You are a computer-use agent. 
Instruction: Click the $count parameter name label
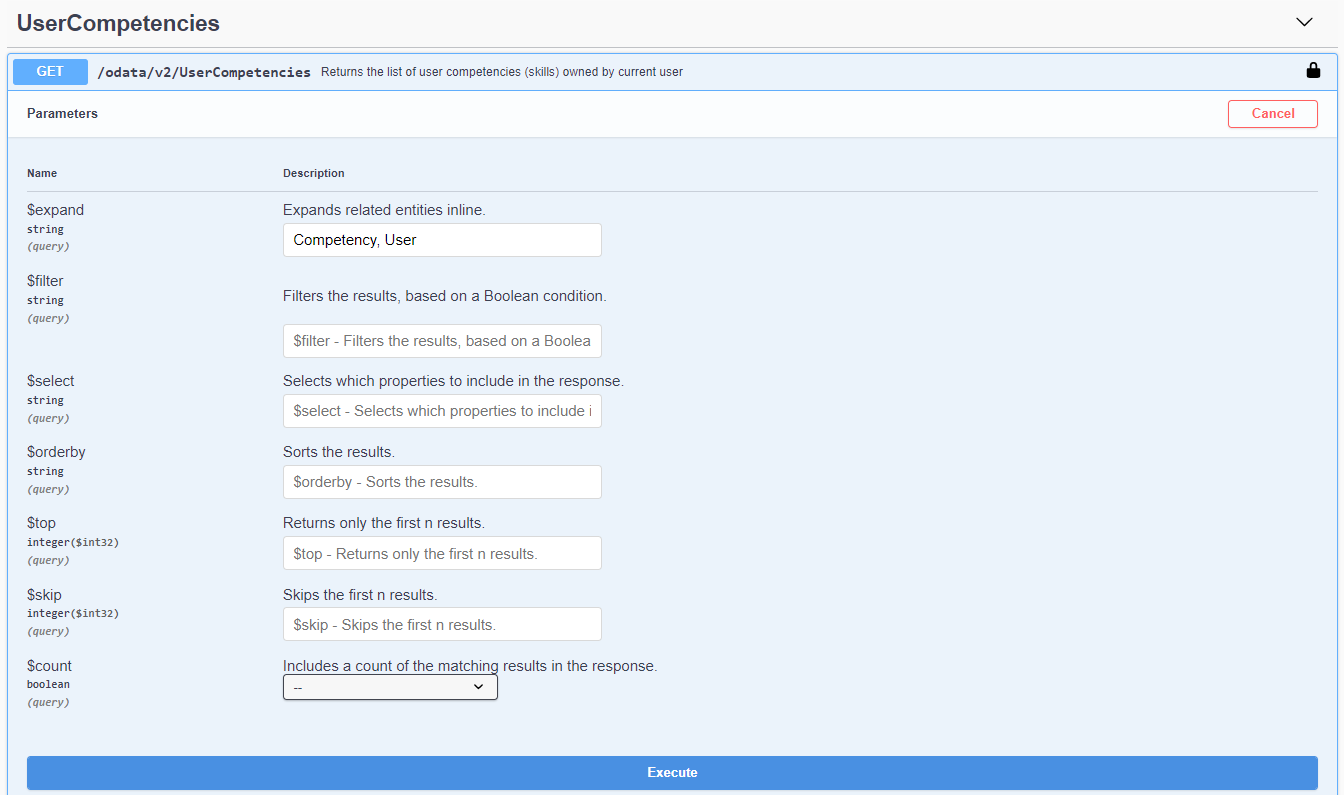click(x=49, y=666)
